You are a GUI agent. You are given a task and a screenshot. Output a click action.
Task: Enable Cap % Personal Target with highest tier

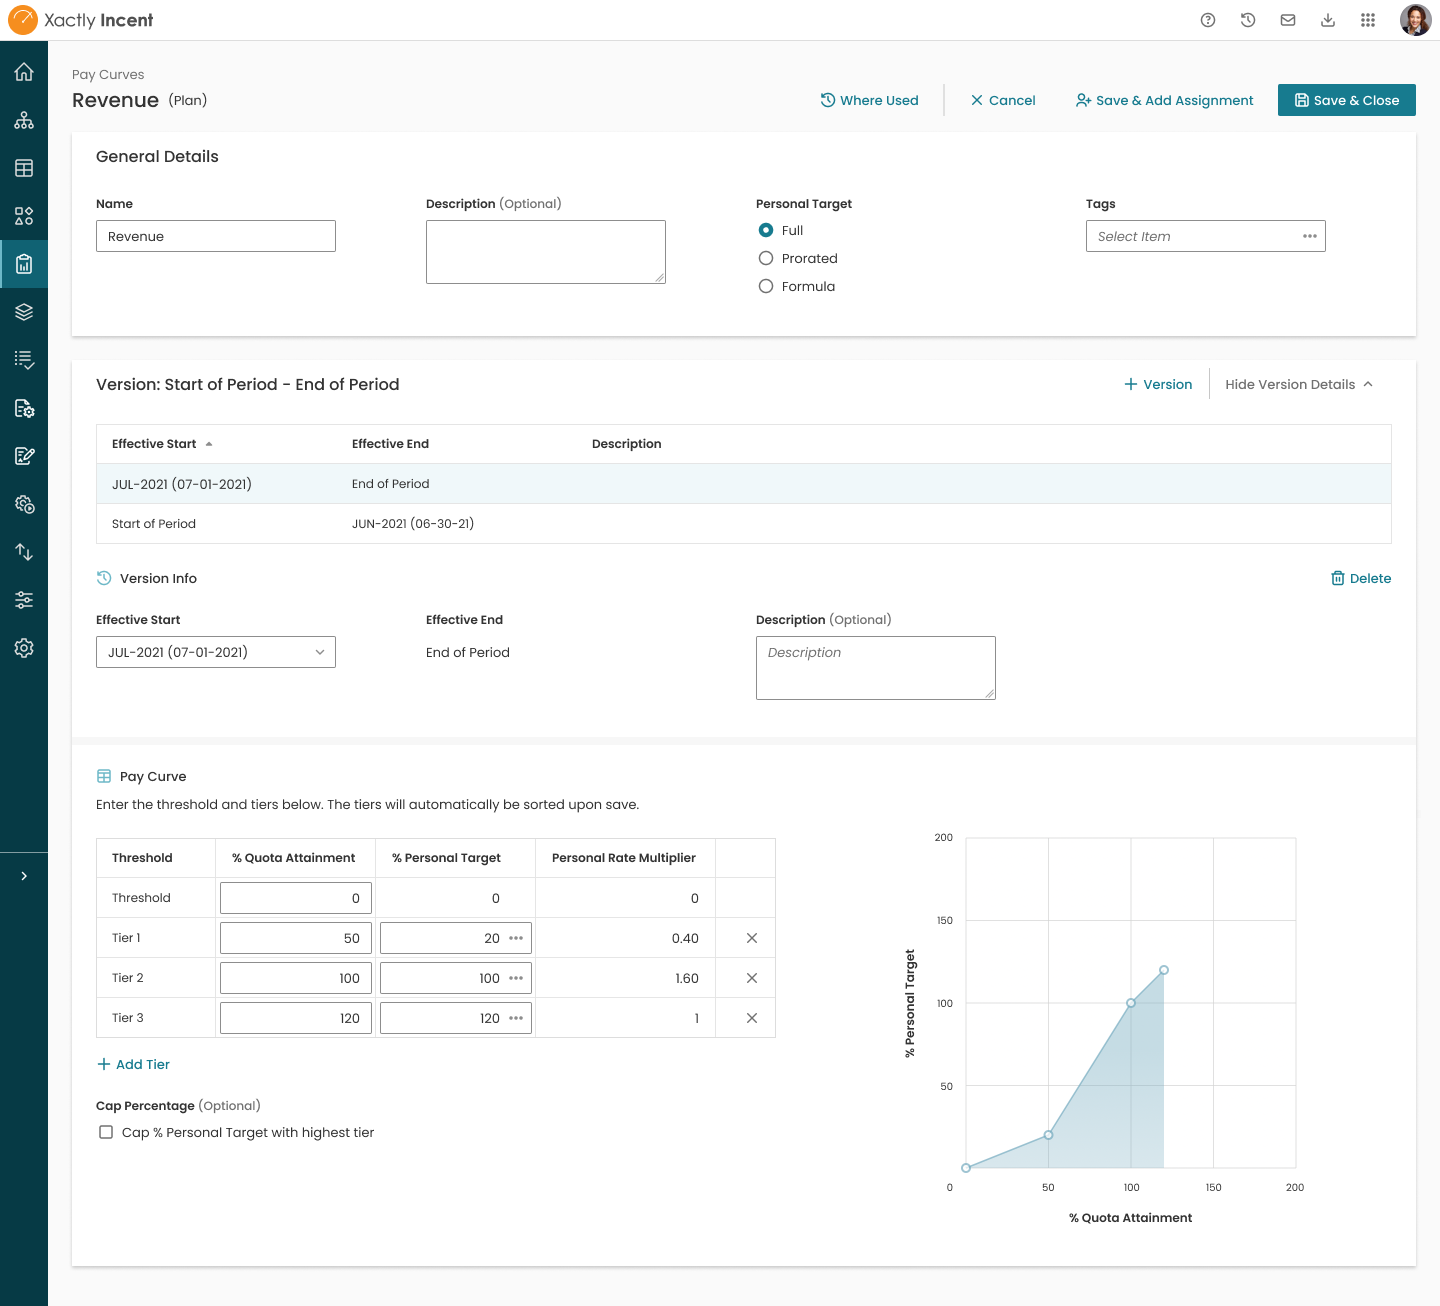click(106, 1132)
